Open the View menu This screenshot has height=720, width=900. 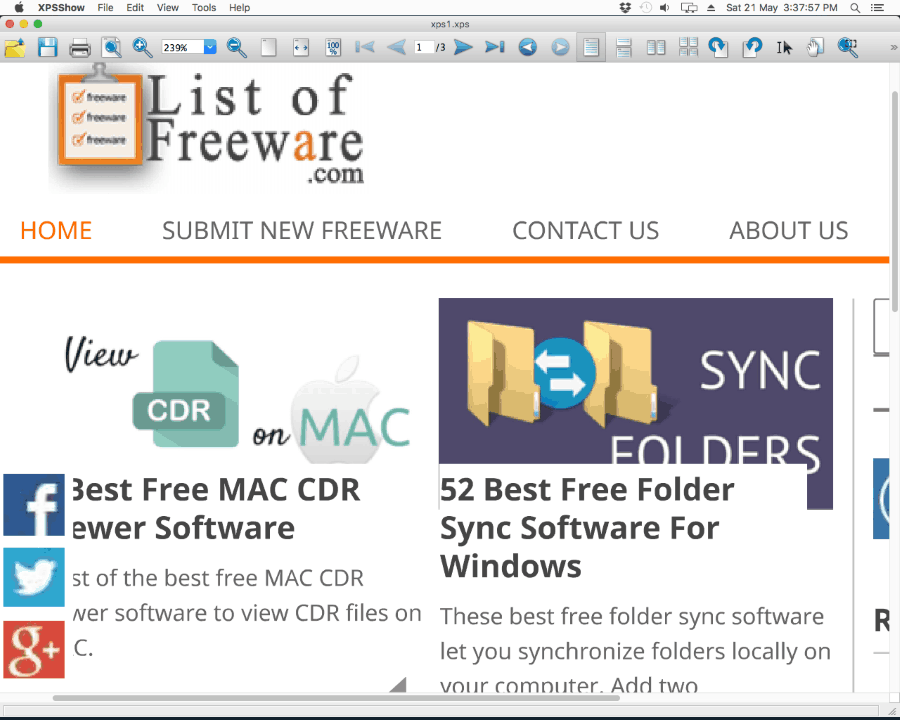pos(168,7)
